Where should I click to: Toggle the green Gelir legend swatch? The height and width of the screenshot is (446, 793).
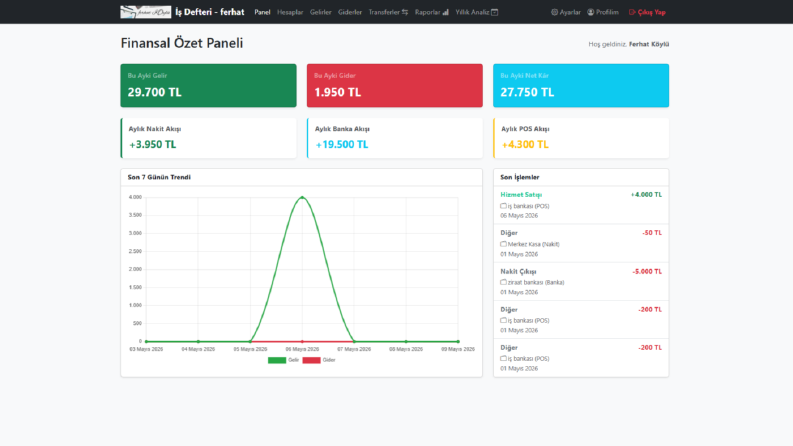pyautogui.click(x=277, y=360)
